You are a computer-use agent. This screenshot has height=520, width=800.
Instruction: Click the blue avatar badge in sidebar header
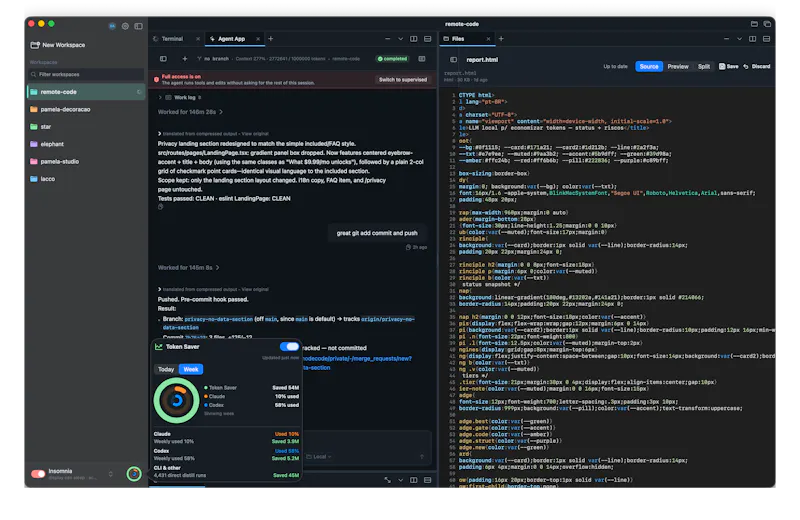[x=112, y=26]
